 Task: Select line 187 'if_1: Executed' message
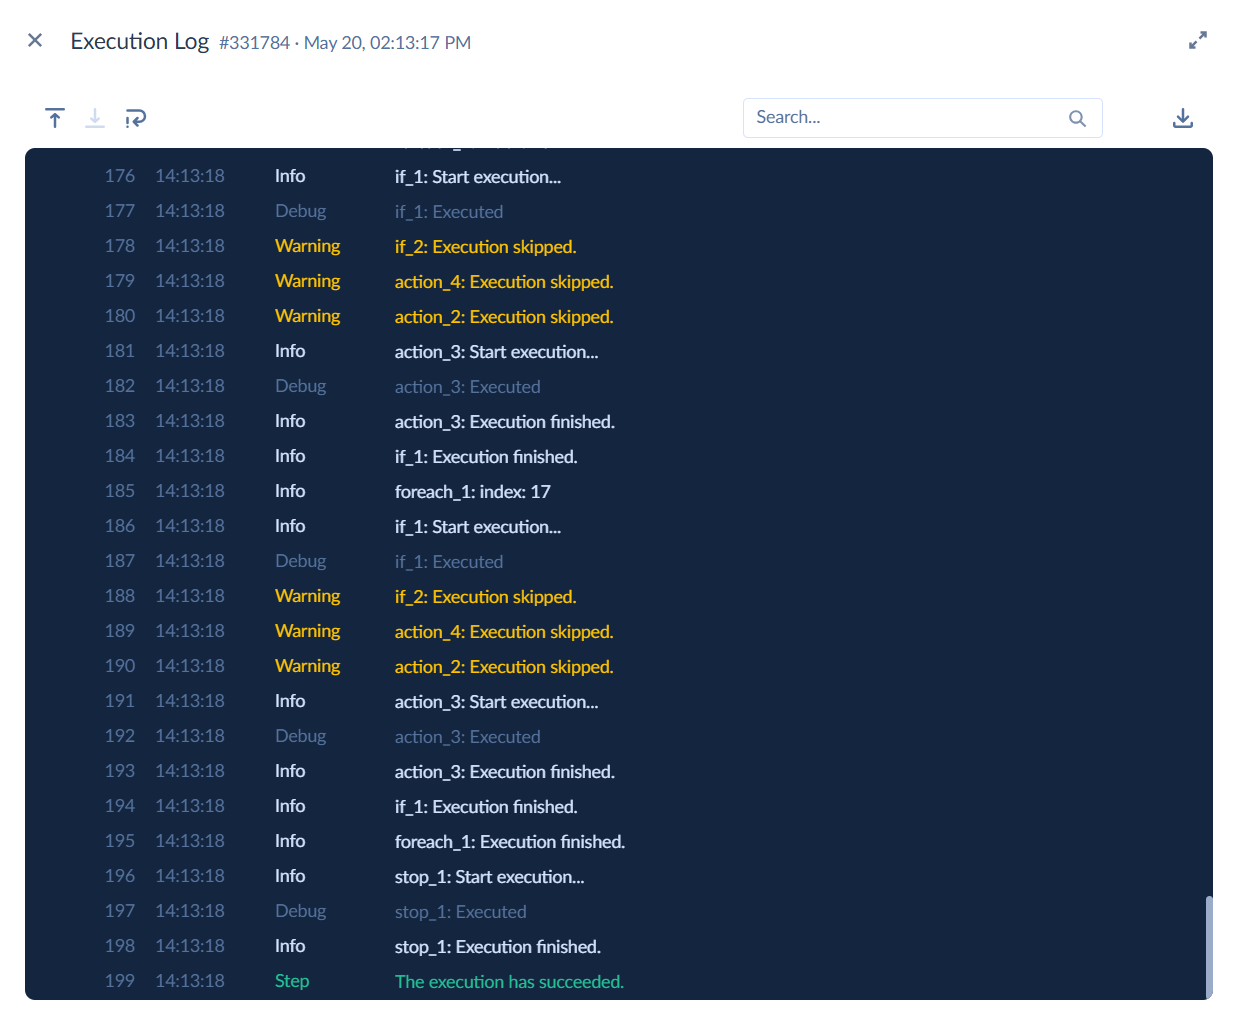pyautogui.click(x=449, y=562)
